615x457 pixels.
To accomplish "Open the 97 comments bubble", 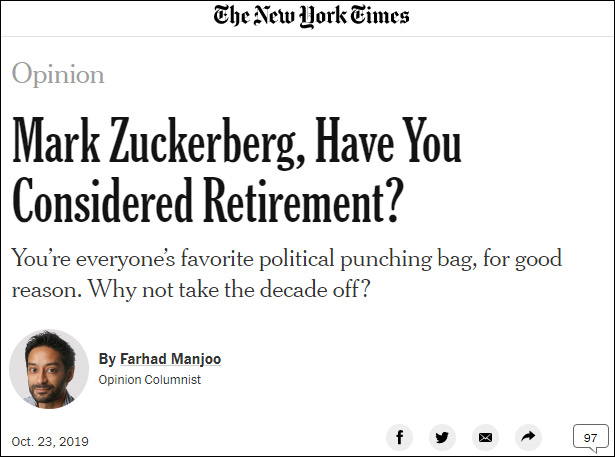I will [590, 438].
